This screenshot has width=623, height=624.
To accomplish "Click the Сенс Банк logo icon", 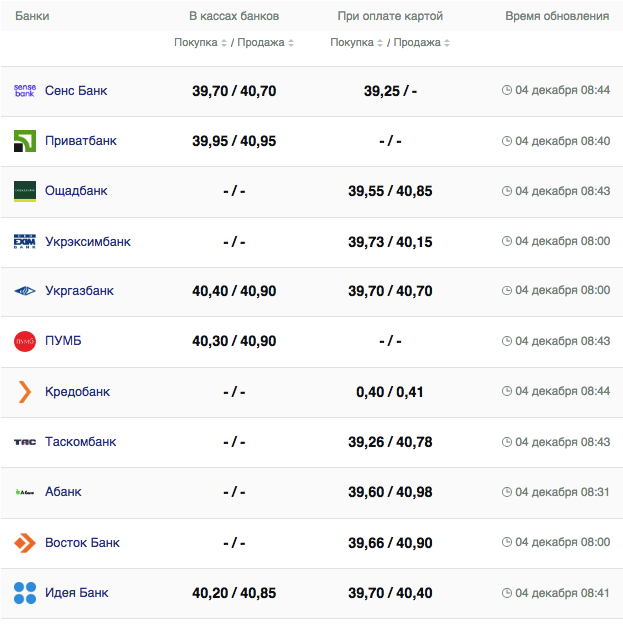I will [x=25, y=91].
